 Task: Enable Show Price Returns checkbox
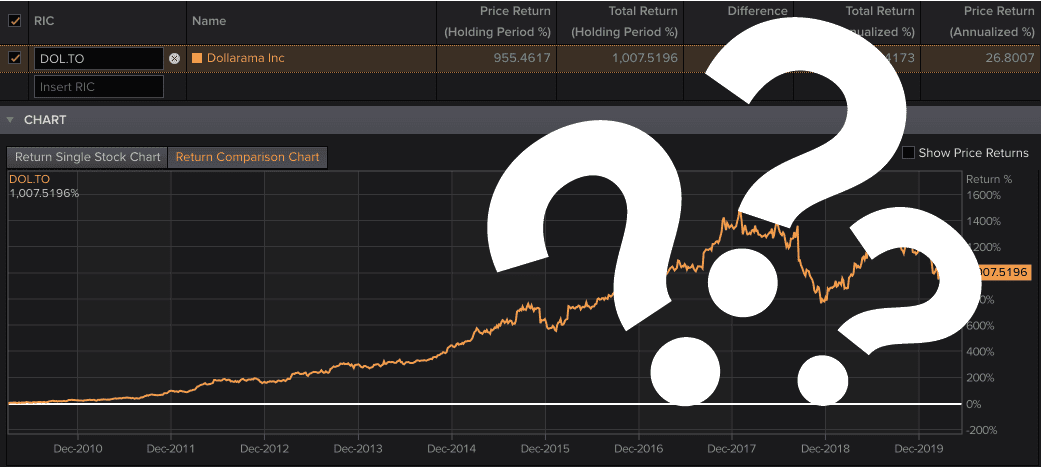(x=908, y=153)
